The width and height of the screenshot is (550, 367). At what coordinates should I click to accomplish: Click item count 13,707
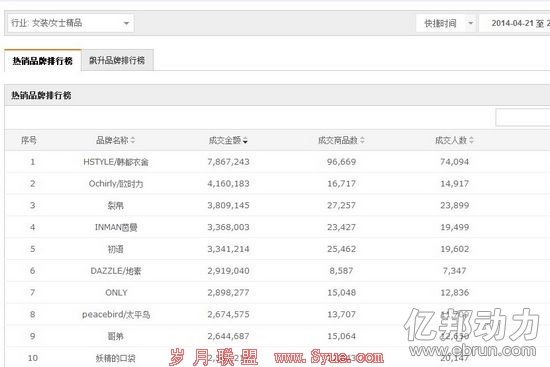(x=342, y=314)
